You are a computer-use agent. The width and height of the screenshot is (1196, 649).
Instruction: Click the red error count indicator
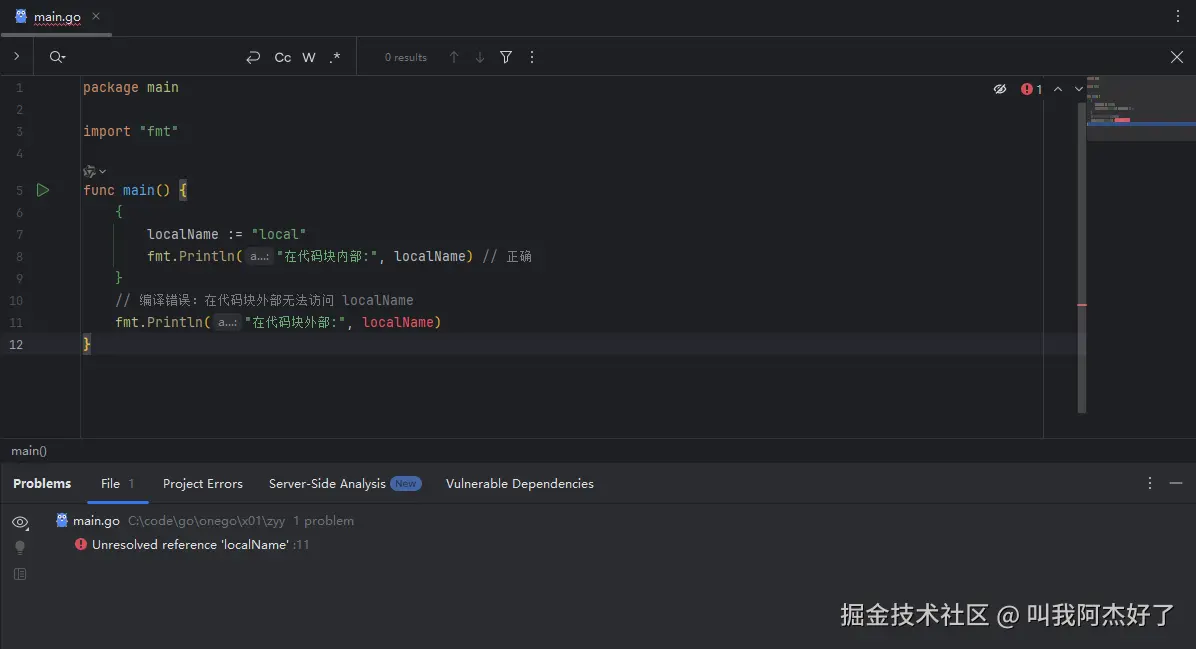coord(1031,89)
